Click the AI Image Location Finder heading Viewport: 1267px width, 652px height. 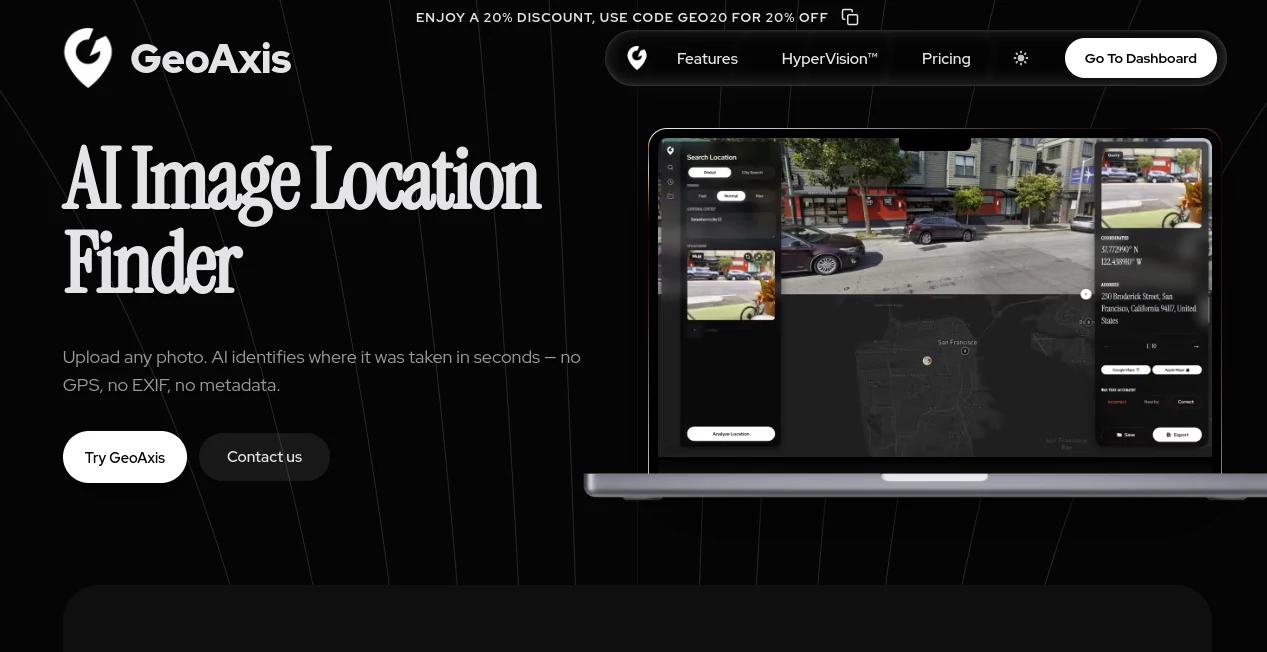click(302, 221)
